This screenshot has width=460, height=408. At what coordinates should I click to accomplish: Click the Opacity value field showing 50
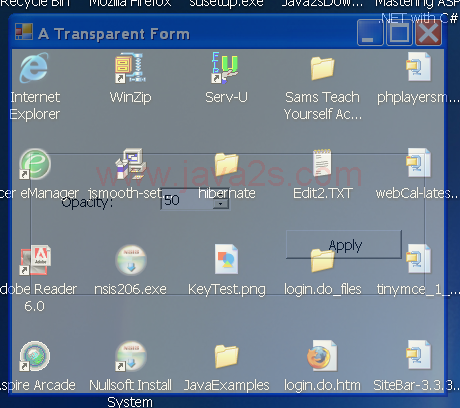click(187, 199)
